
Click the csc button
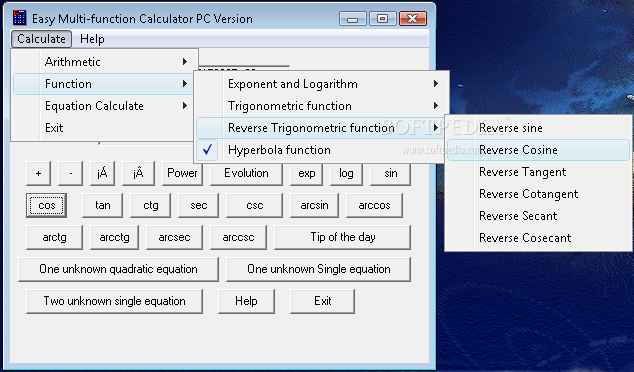(254, 205)
